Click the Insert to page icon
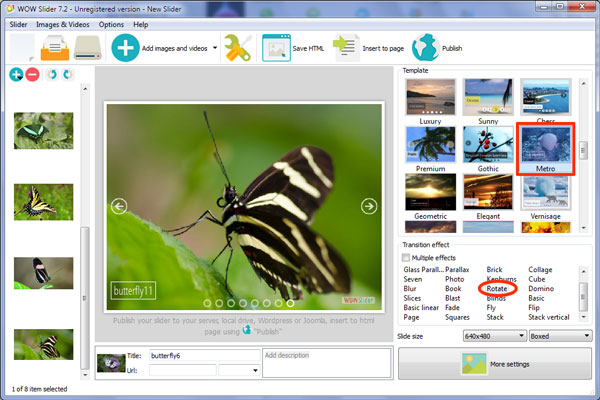 click(x=346, y=48)
